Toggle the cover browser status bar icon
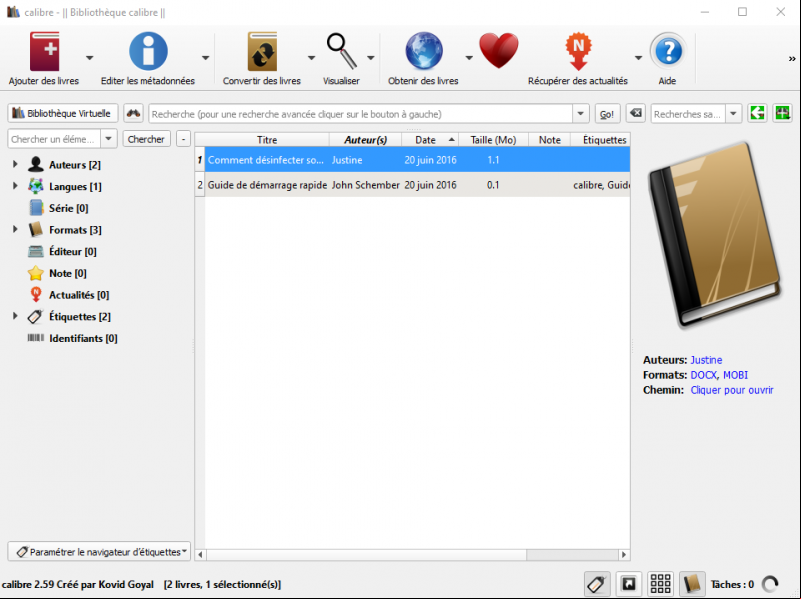801x599 pixels. tap(629, 584)
